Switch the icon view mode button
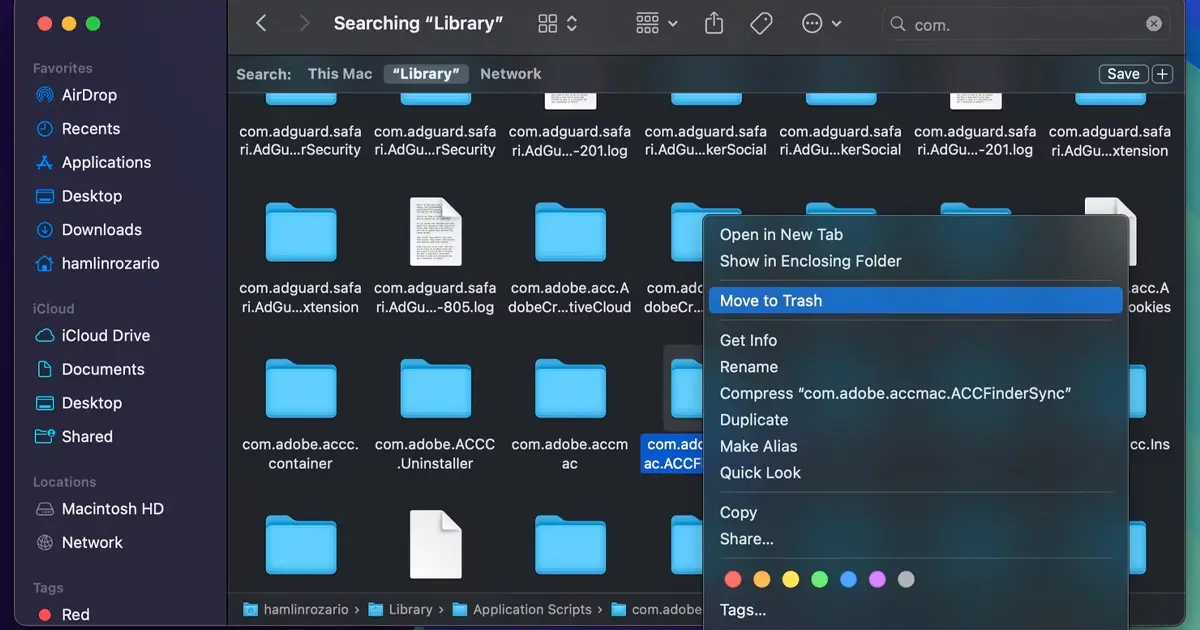The height and width of the screenshot is (630, 1200). [x=558, y=23]
